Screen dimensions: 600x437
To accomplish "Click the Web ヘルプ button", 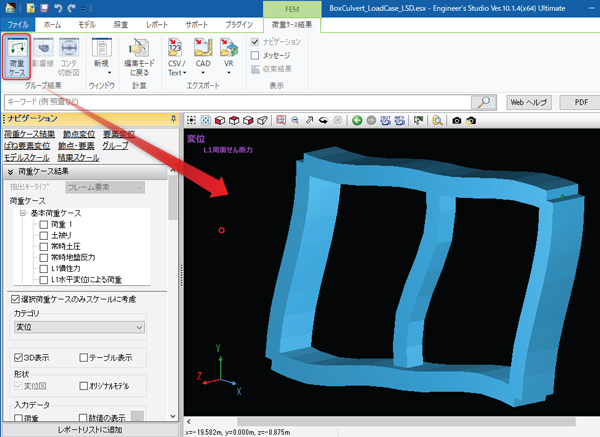I will click(529, 103).
